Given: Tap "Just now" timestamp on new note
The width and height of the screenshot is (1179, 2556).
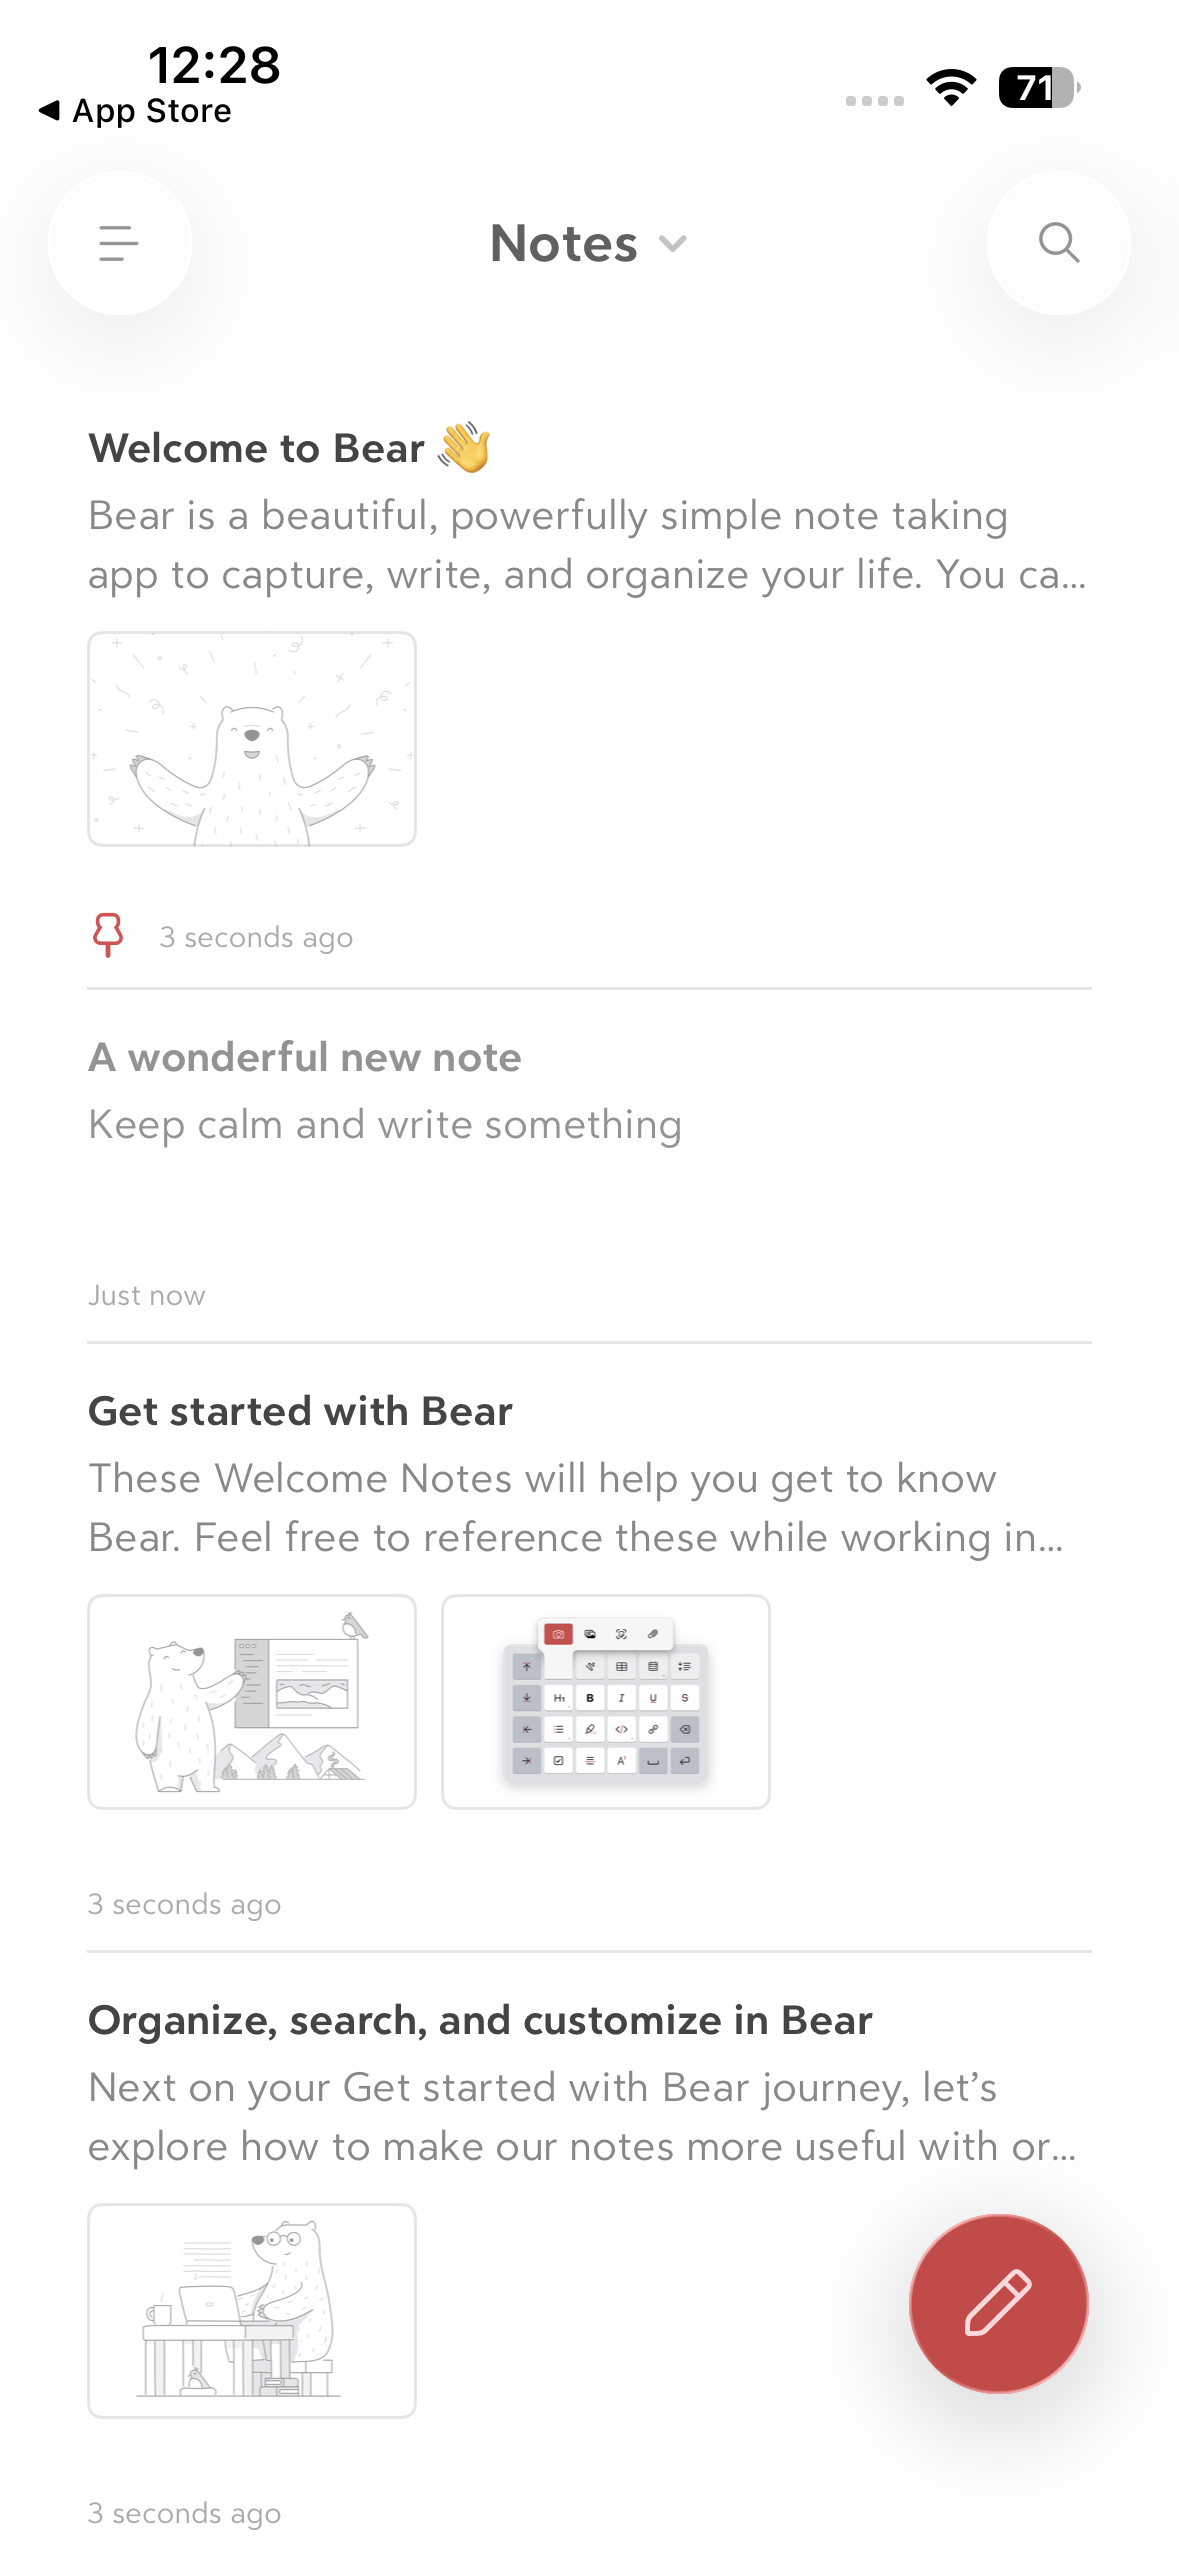Looking at the screenshot, I should [147, 1296].
